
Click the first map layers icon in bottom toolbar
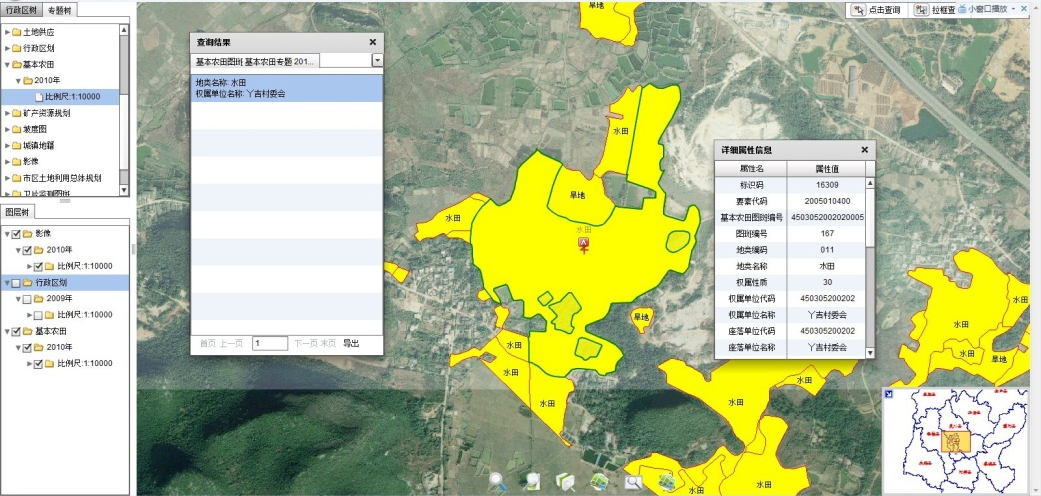click(599, 481)
